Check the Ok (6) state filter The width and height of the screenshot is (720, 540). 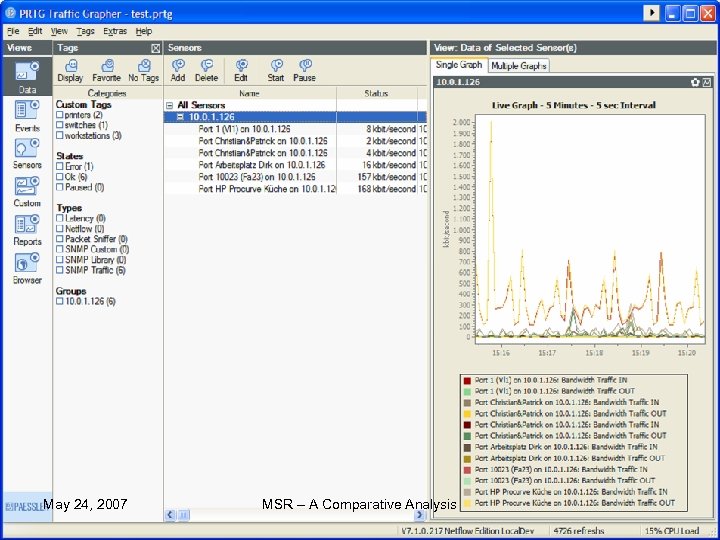(x=60, y=176)
